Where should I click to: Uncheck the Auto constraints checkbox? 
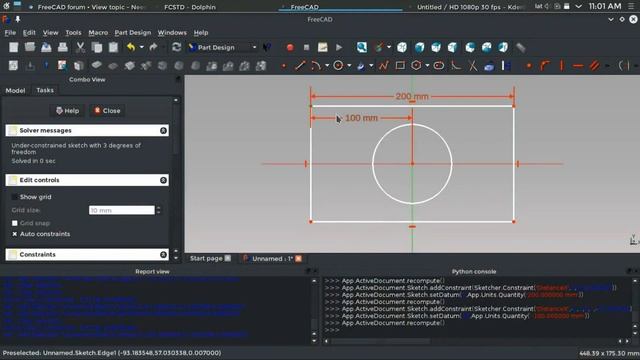pyautogui.click(x=15, y=234)
